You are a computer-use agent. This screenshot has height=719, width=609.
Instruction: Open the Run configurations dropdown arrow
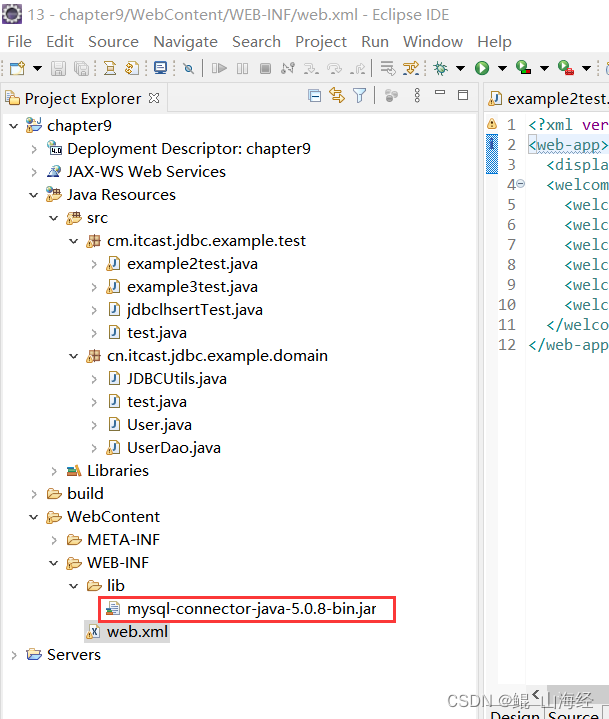point(503,68)
